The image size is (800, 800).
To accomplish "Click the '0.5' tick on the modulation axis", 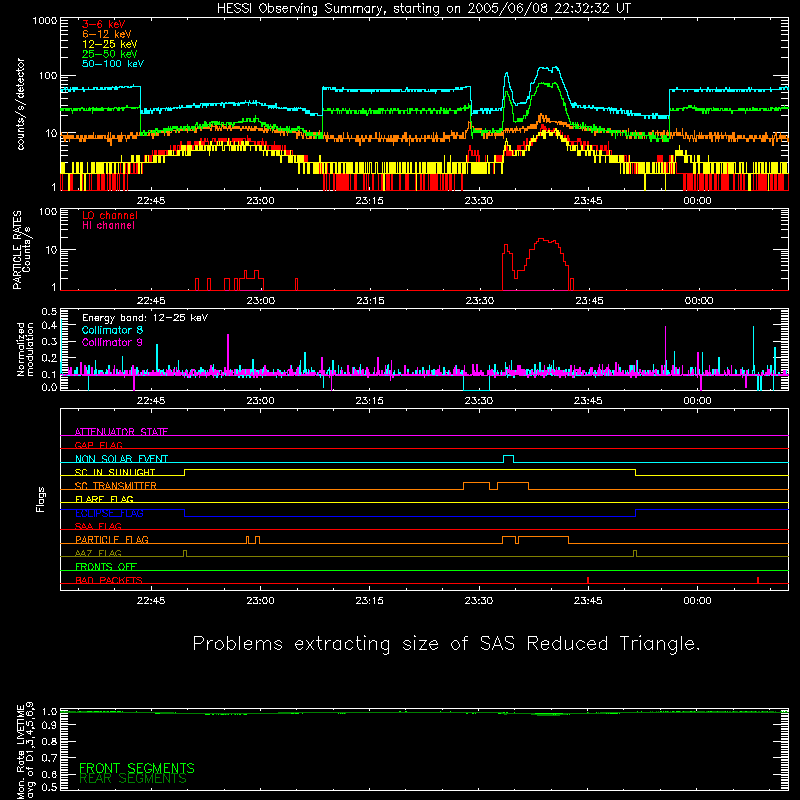I will pos(49,312).
